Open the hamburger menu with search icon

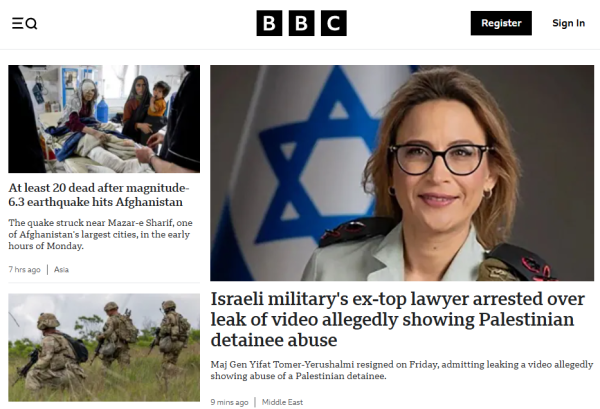(24, 23)
